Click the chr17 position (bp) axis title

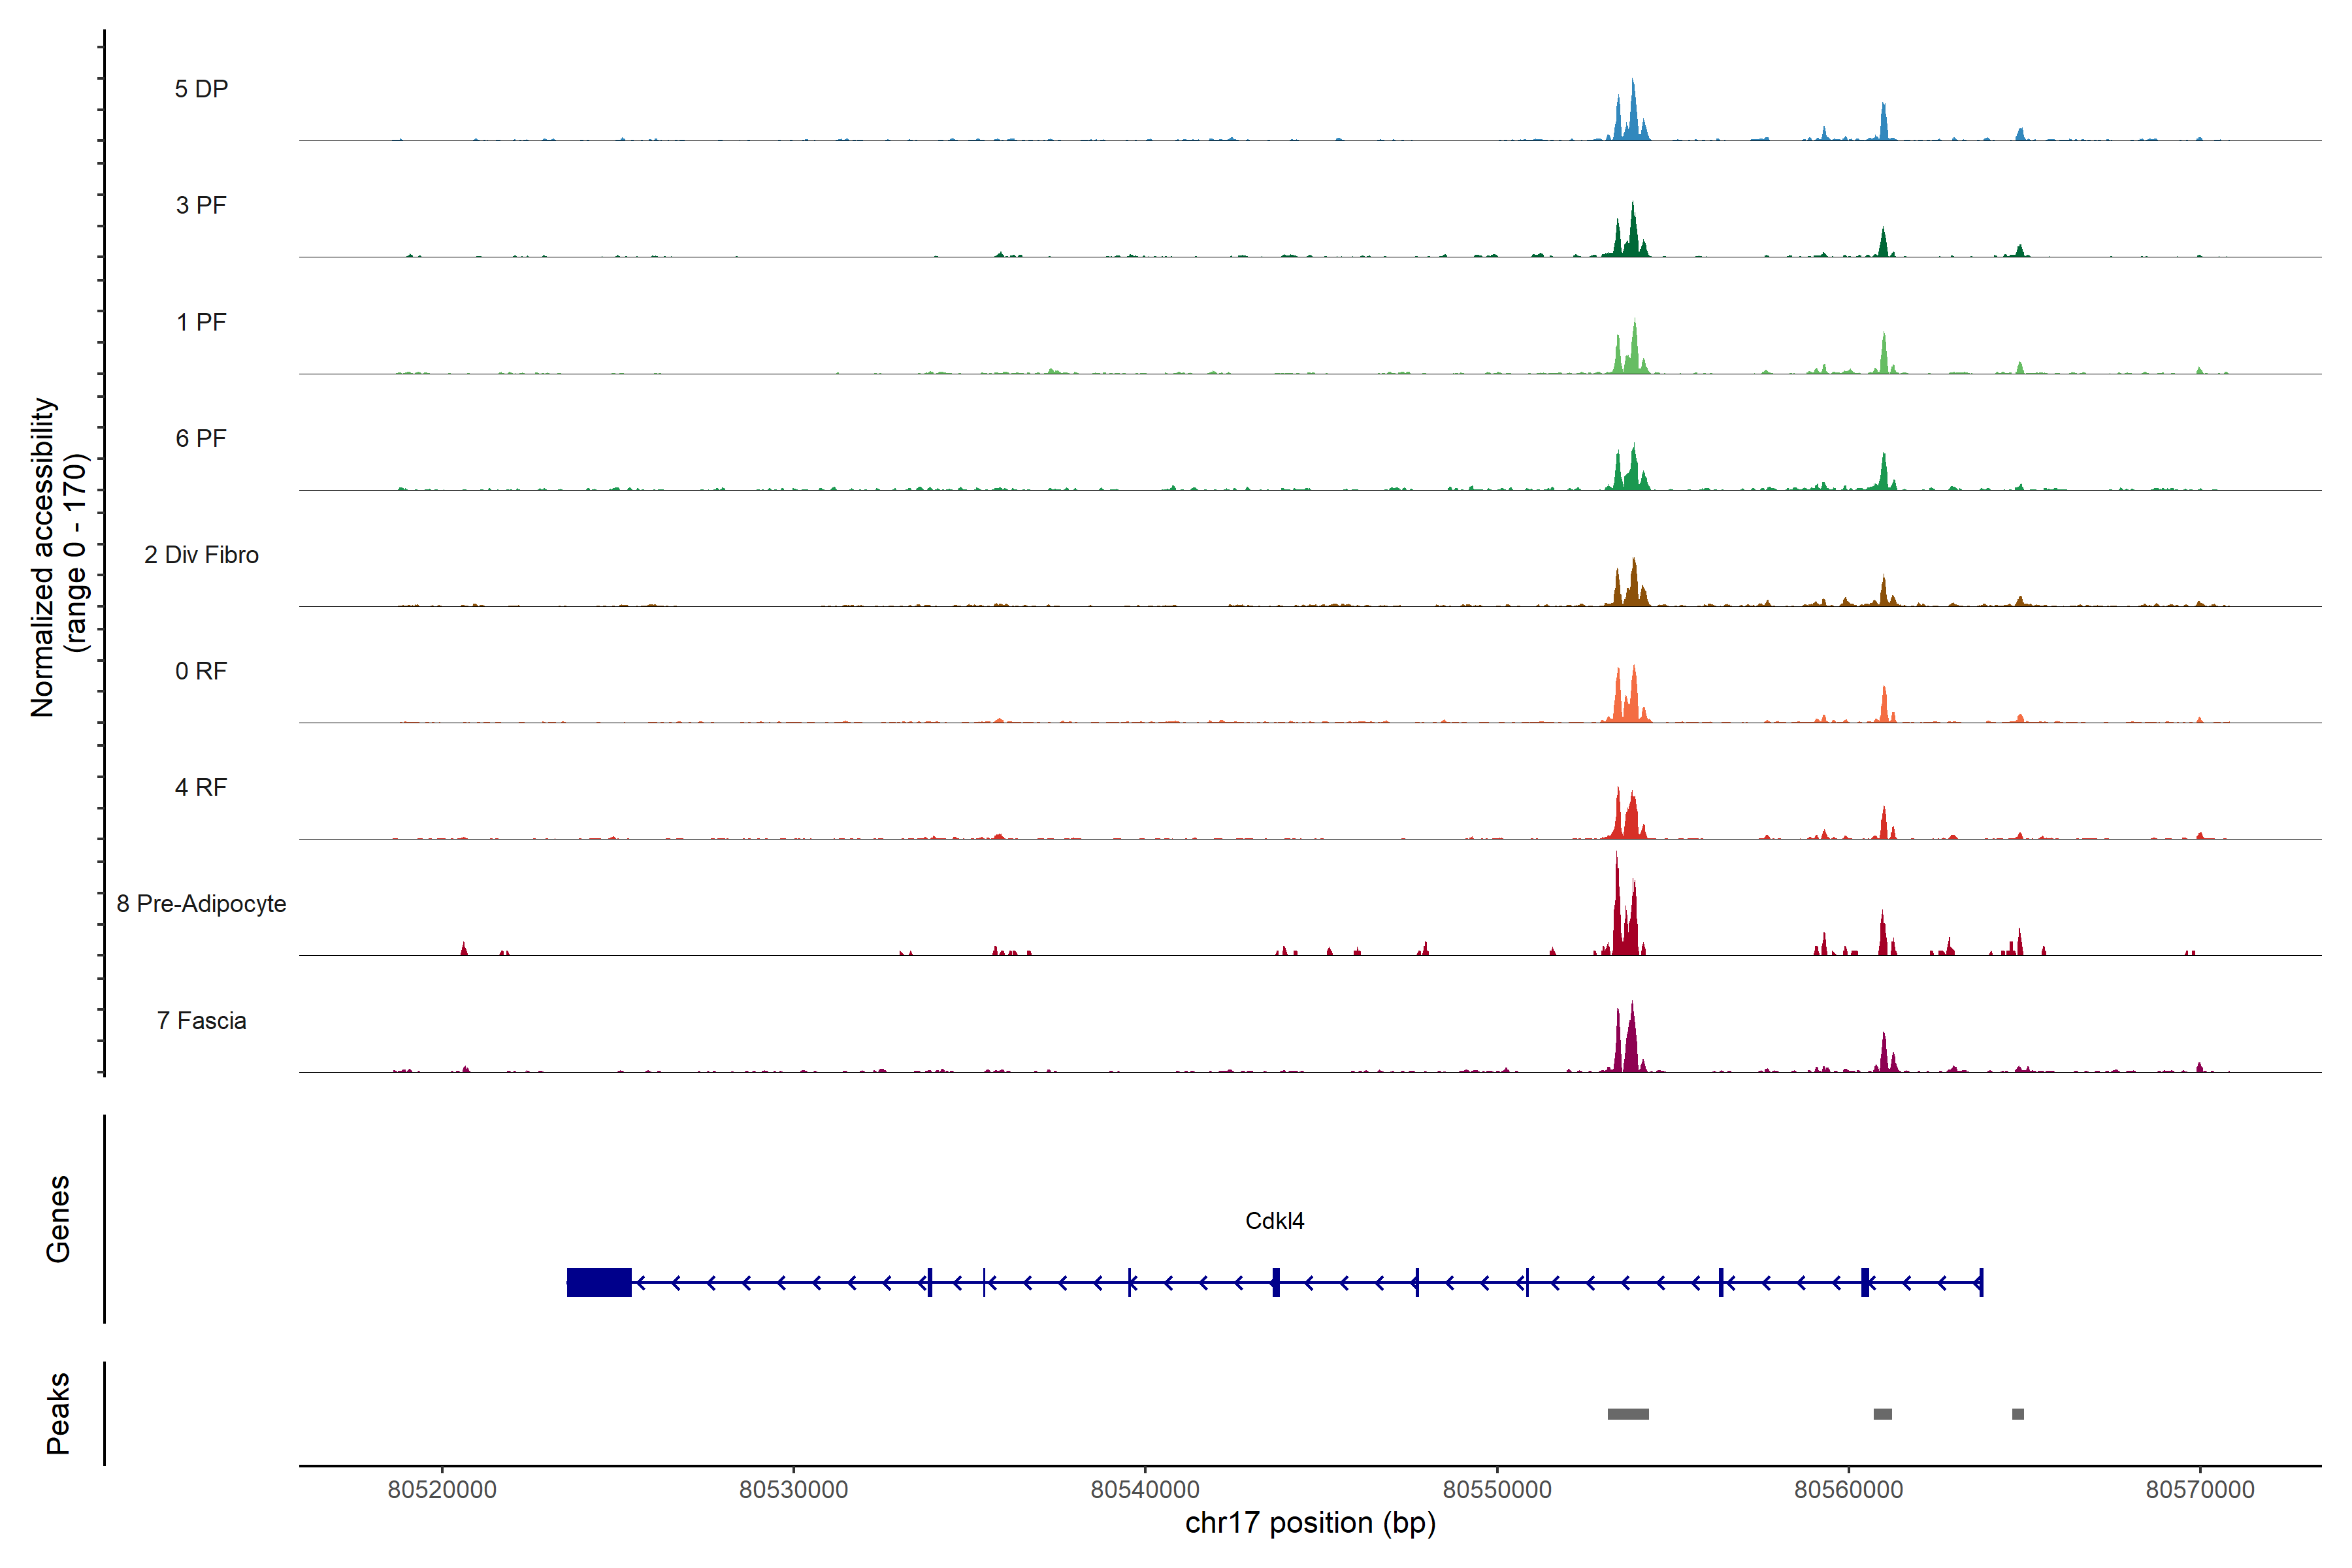coord(1310,1523)
